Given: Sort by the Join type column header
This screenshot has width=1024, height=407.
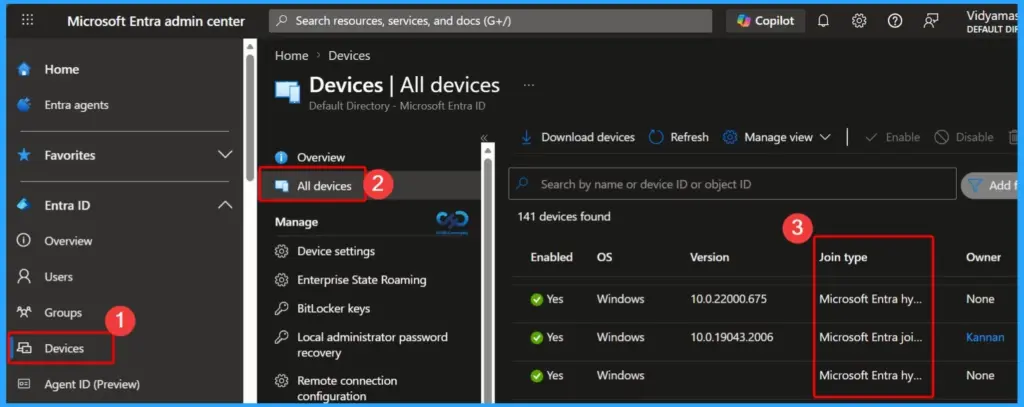Looking at the screenshot, I should click(x=843, y=257).
